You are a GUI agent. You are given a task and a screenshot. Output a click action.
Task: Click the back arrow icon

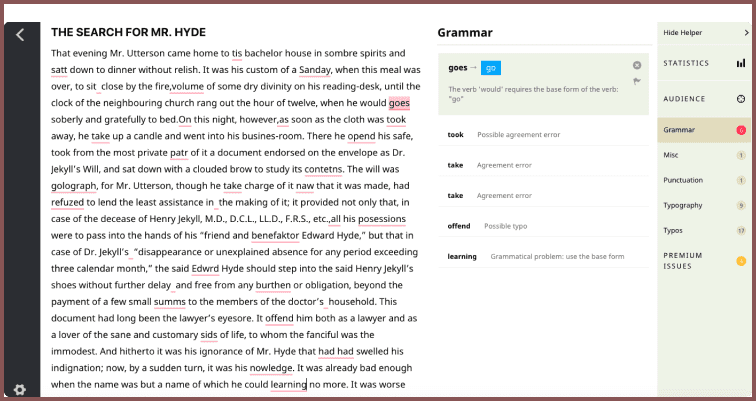coord(20,35)
